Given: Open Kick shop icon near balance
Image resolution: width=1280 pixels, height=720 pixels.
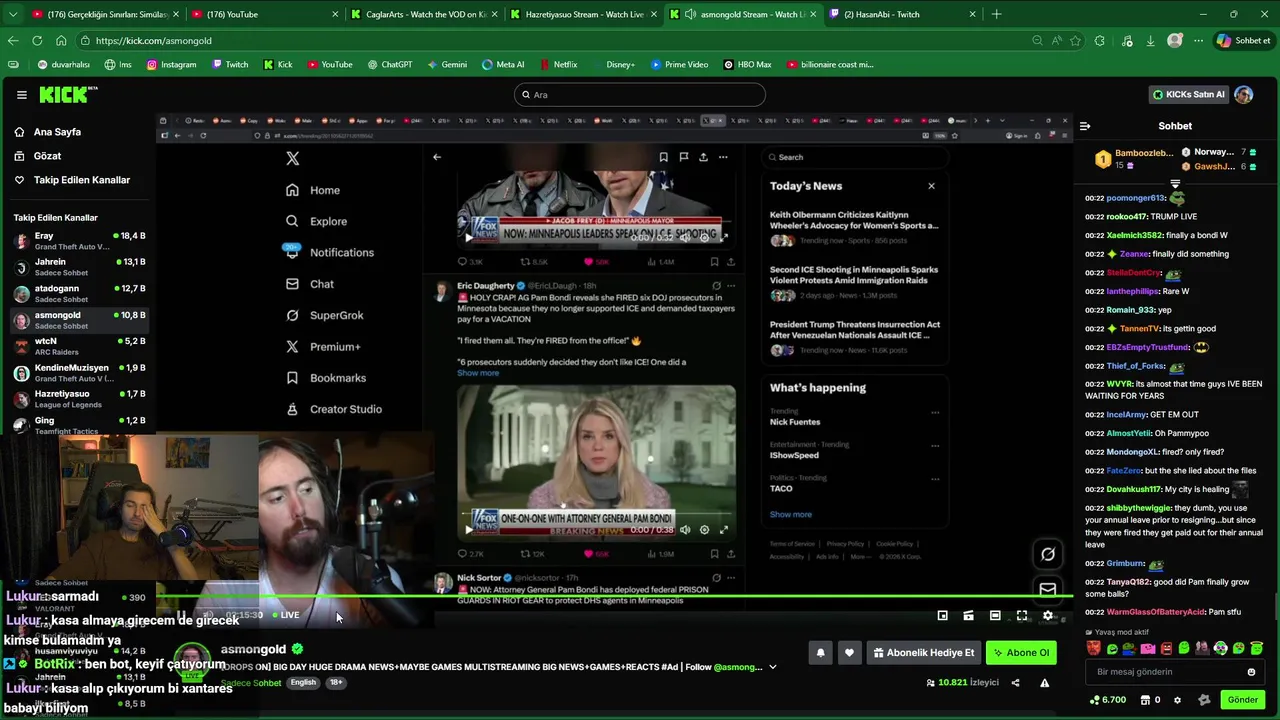Looking at the screenshot, I should pyautogui.click(x=1146, y=700).
